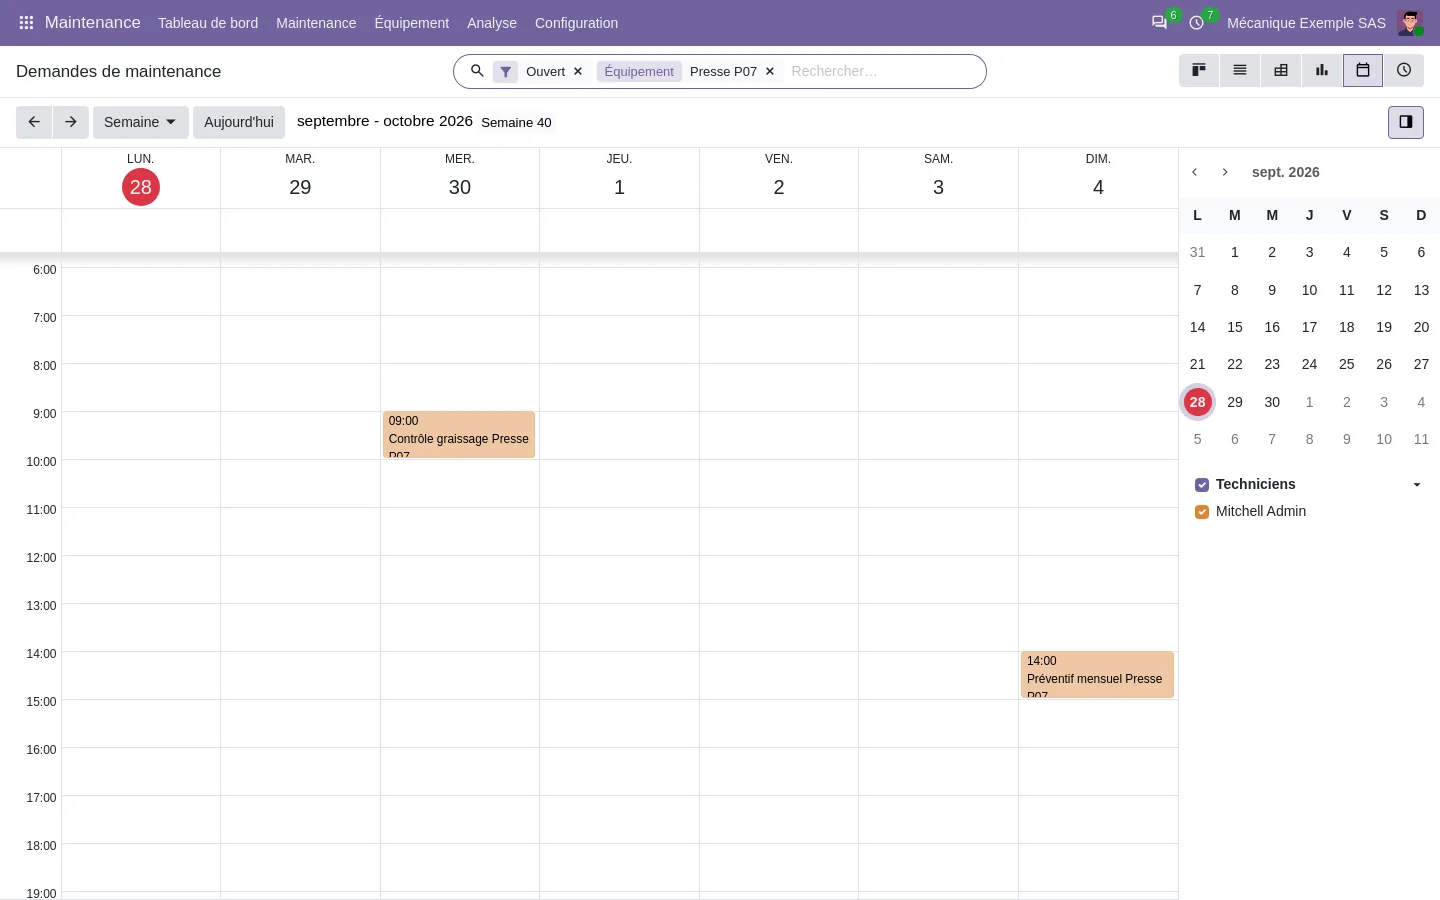Switch to Kanban view
1440x900 pixels.
pyautogui.click(x=1199, y=70)
